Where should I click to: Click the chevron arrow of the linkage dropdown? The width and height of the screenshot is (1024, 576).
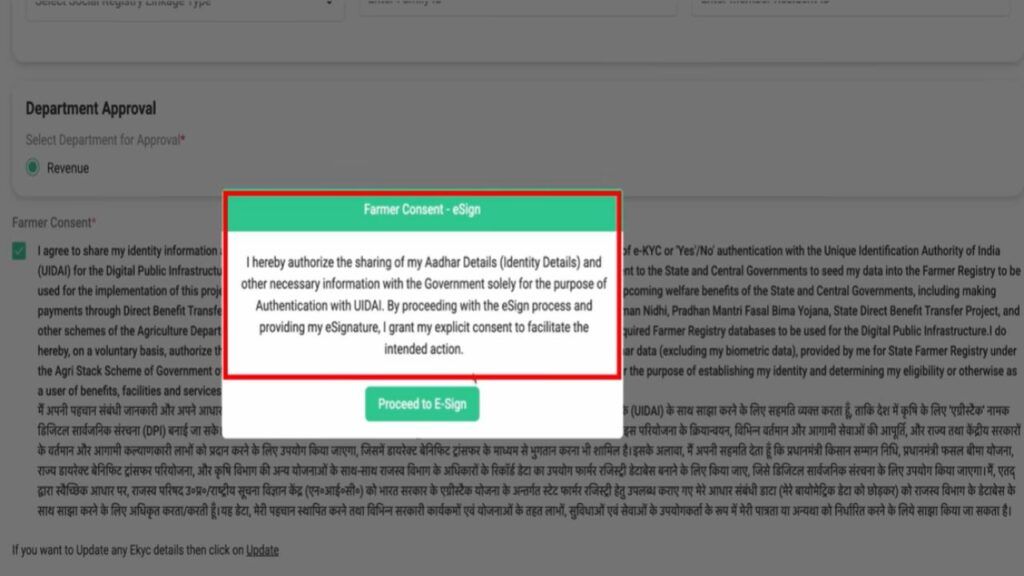328,5
